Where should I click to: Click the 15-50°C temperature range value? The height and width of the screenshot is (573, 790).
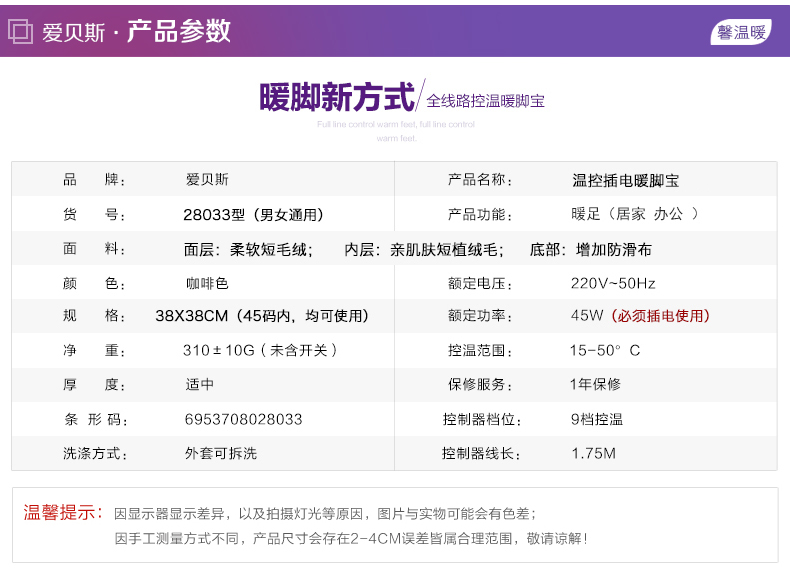(605, 351)
